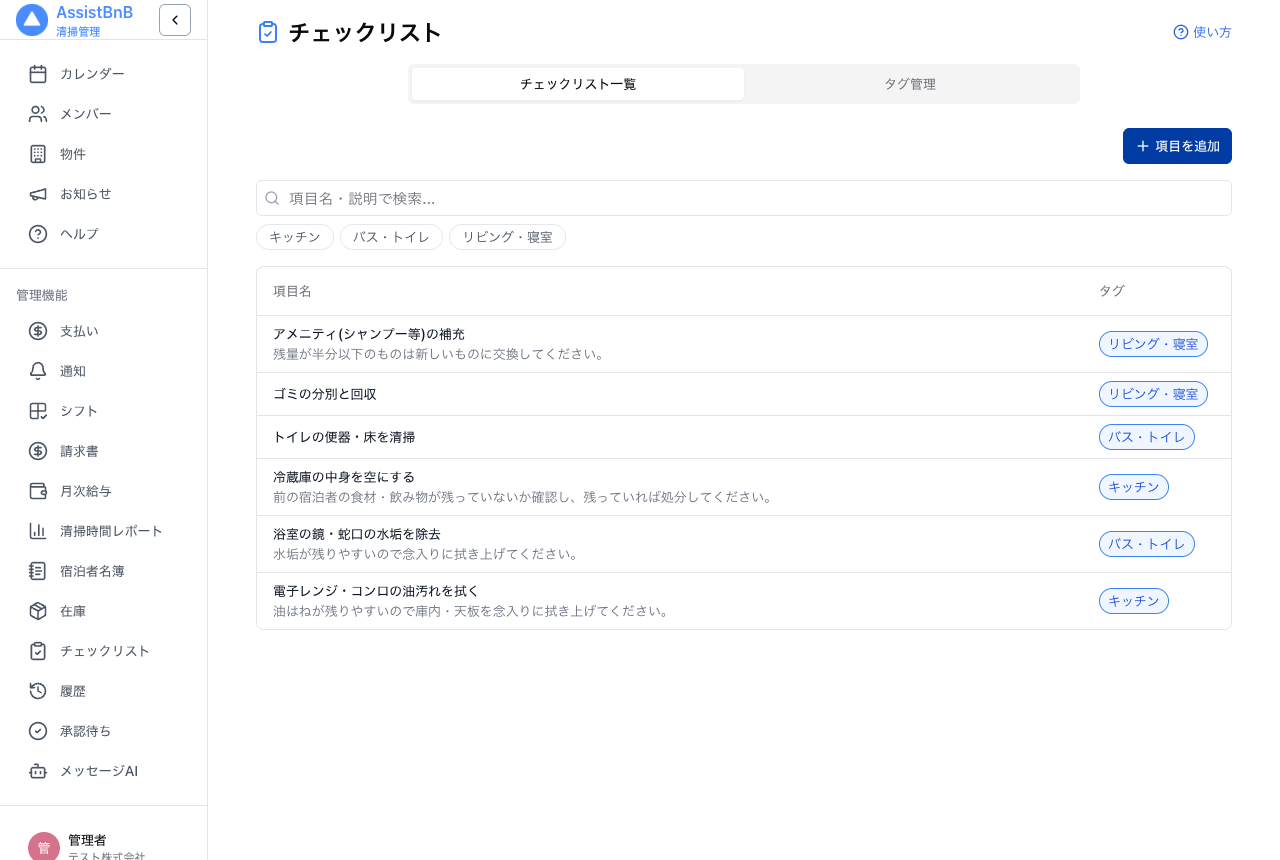Click バス・トイレ tag on トイレの便器 row
The width and height of the screenshot is (1280, 860).
tap(1147, 437)
